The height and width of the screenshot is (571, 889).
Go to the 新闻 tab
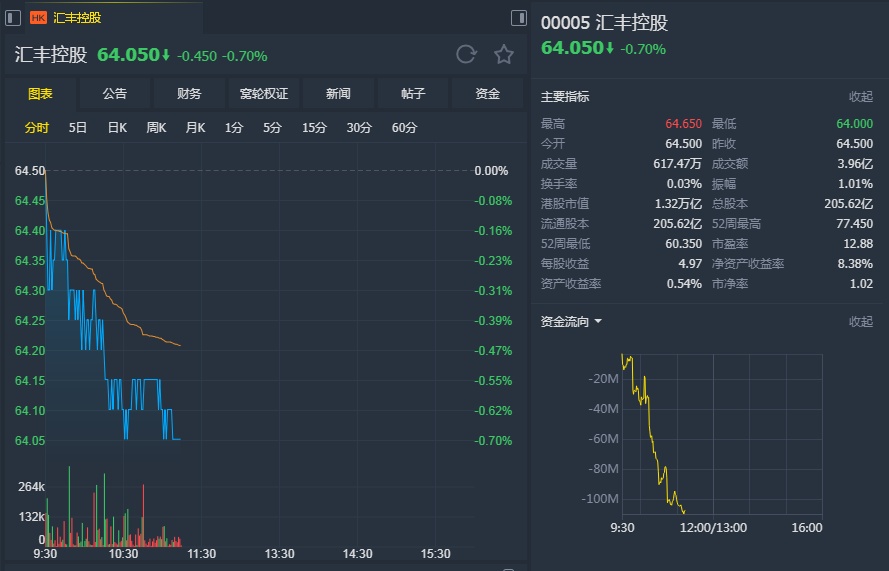pos(338,94)
